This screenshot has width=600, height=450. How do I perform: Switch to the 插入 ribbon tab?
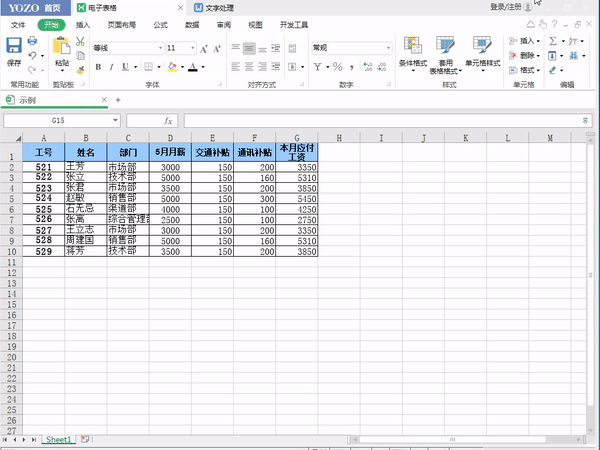tap(83, 25)
